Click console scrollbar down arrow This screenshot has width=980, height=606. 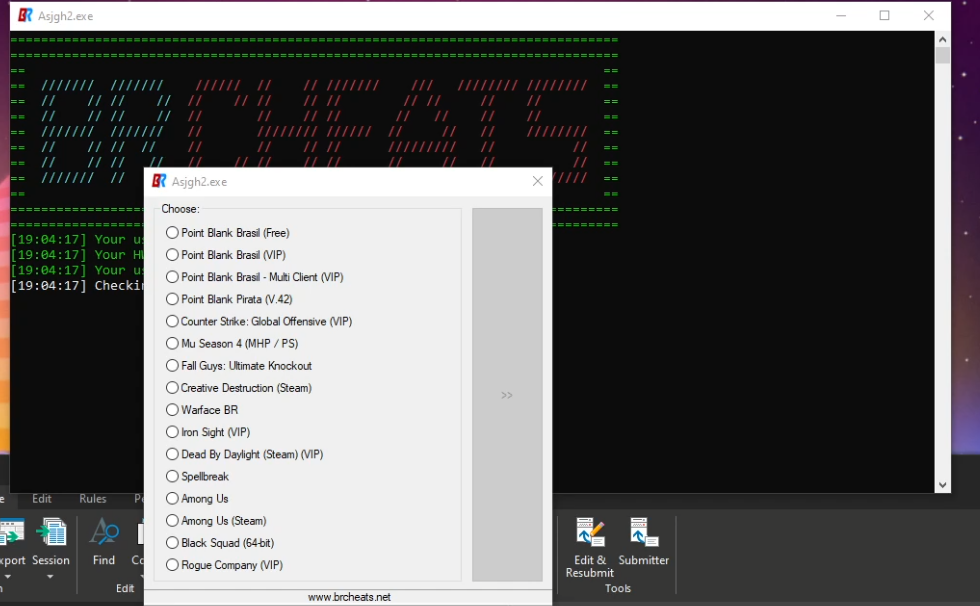(x=942, y=485)
